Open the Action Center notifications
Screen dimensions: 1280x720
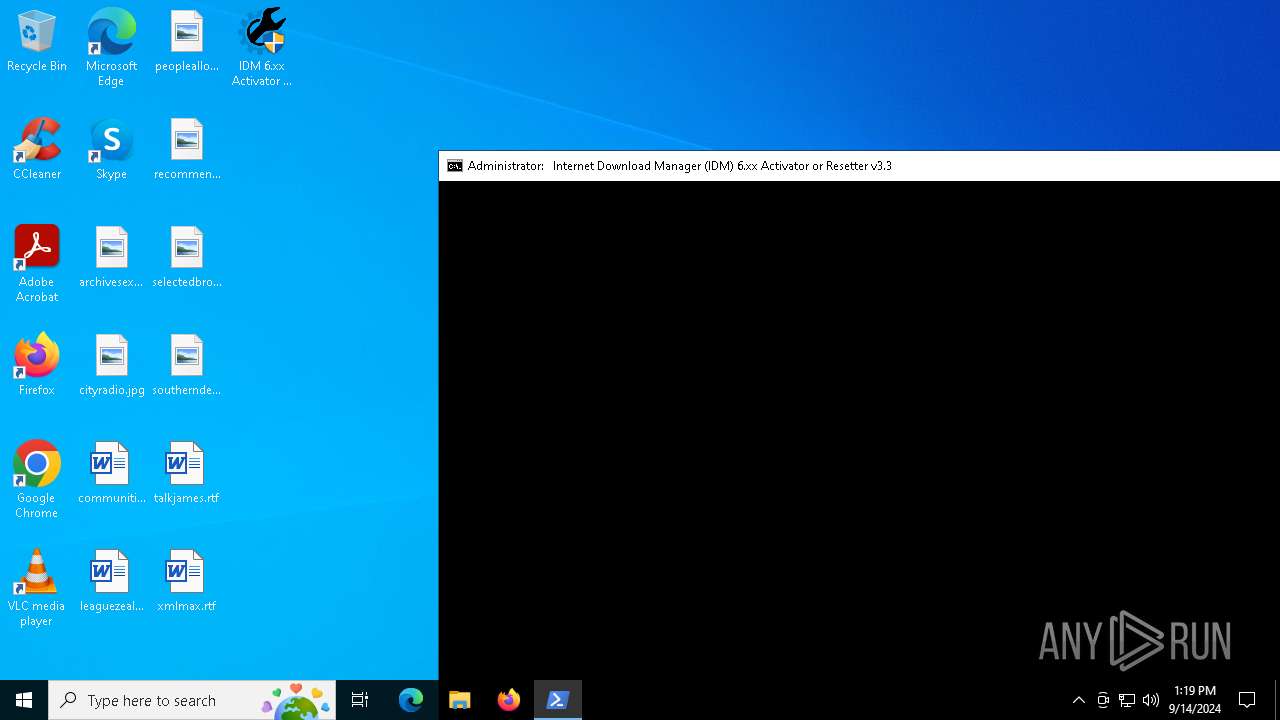click(x=1247, y=700)
